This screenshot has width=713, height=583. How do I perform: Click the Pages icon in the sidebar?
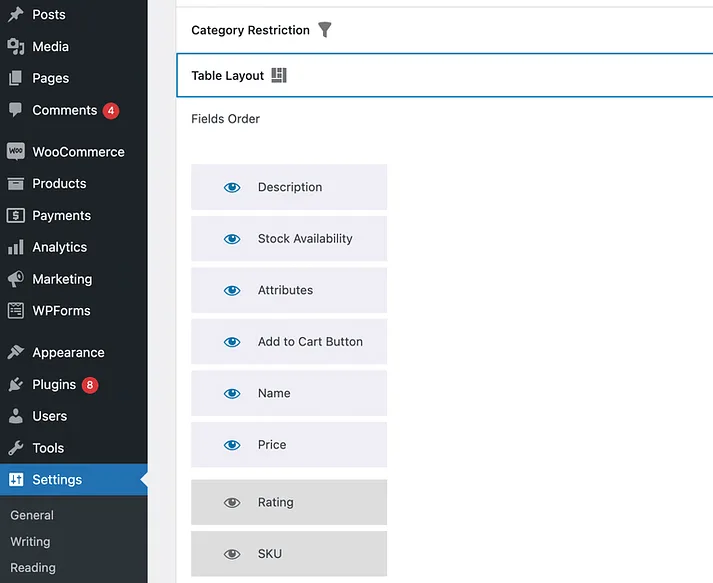(x=15, y=78)
